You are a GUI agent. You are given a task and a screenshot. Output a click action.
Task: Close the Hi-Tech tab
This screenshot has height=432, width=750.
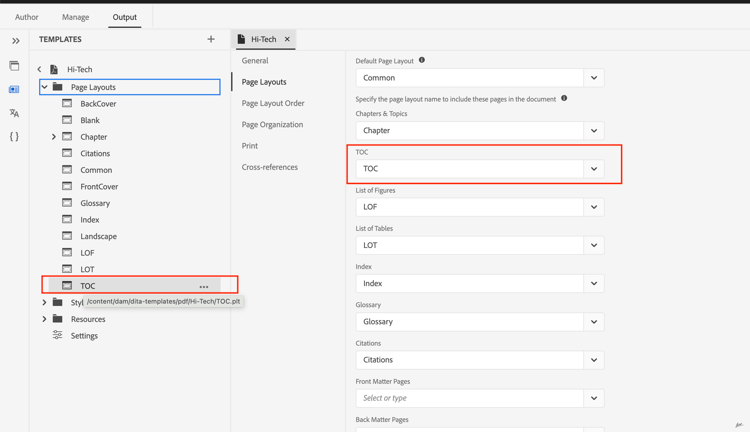[x=287, y=40]
